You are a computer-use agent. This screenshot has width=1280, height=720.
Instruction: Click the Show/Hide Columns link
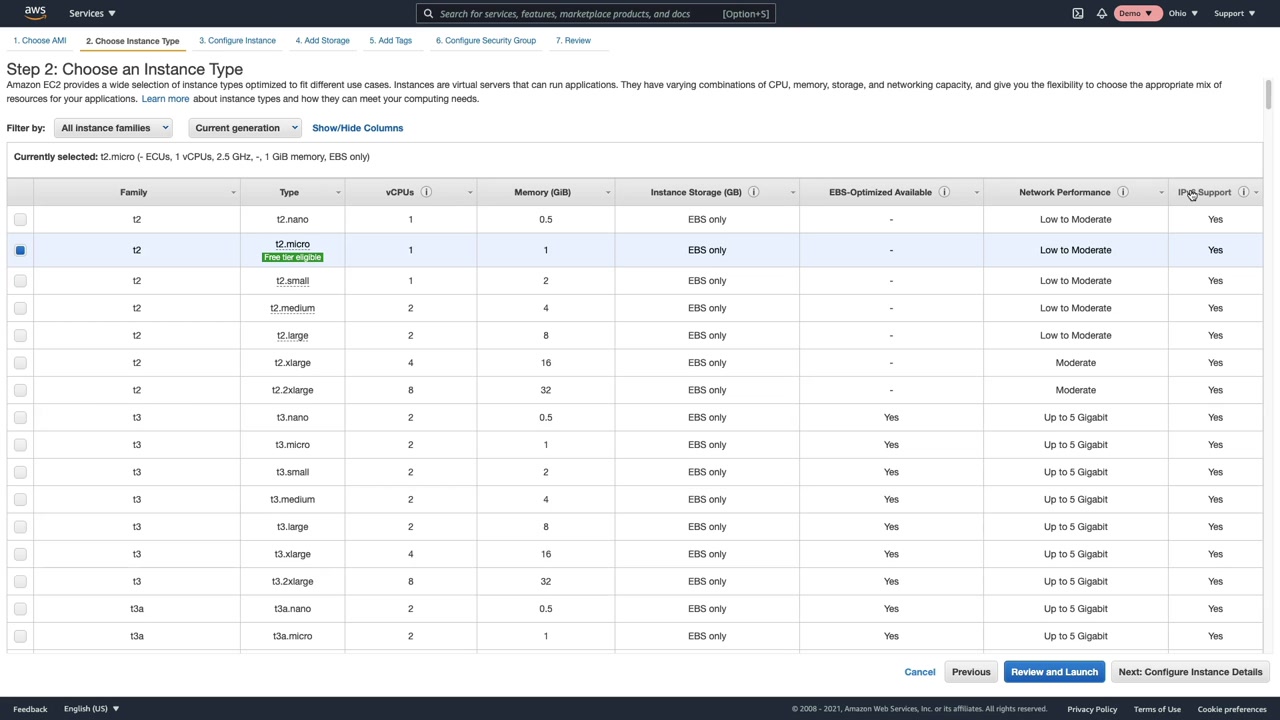click(x=357, y=128)
